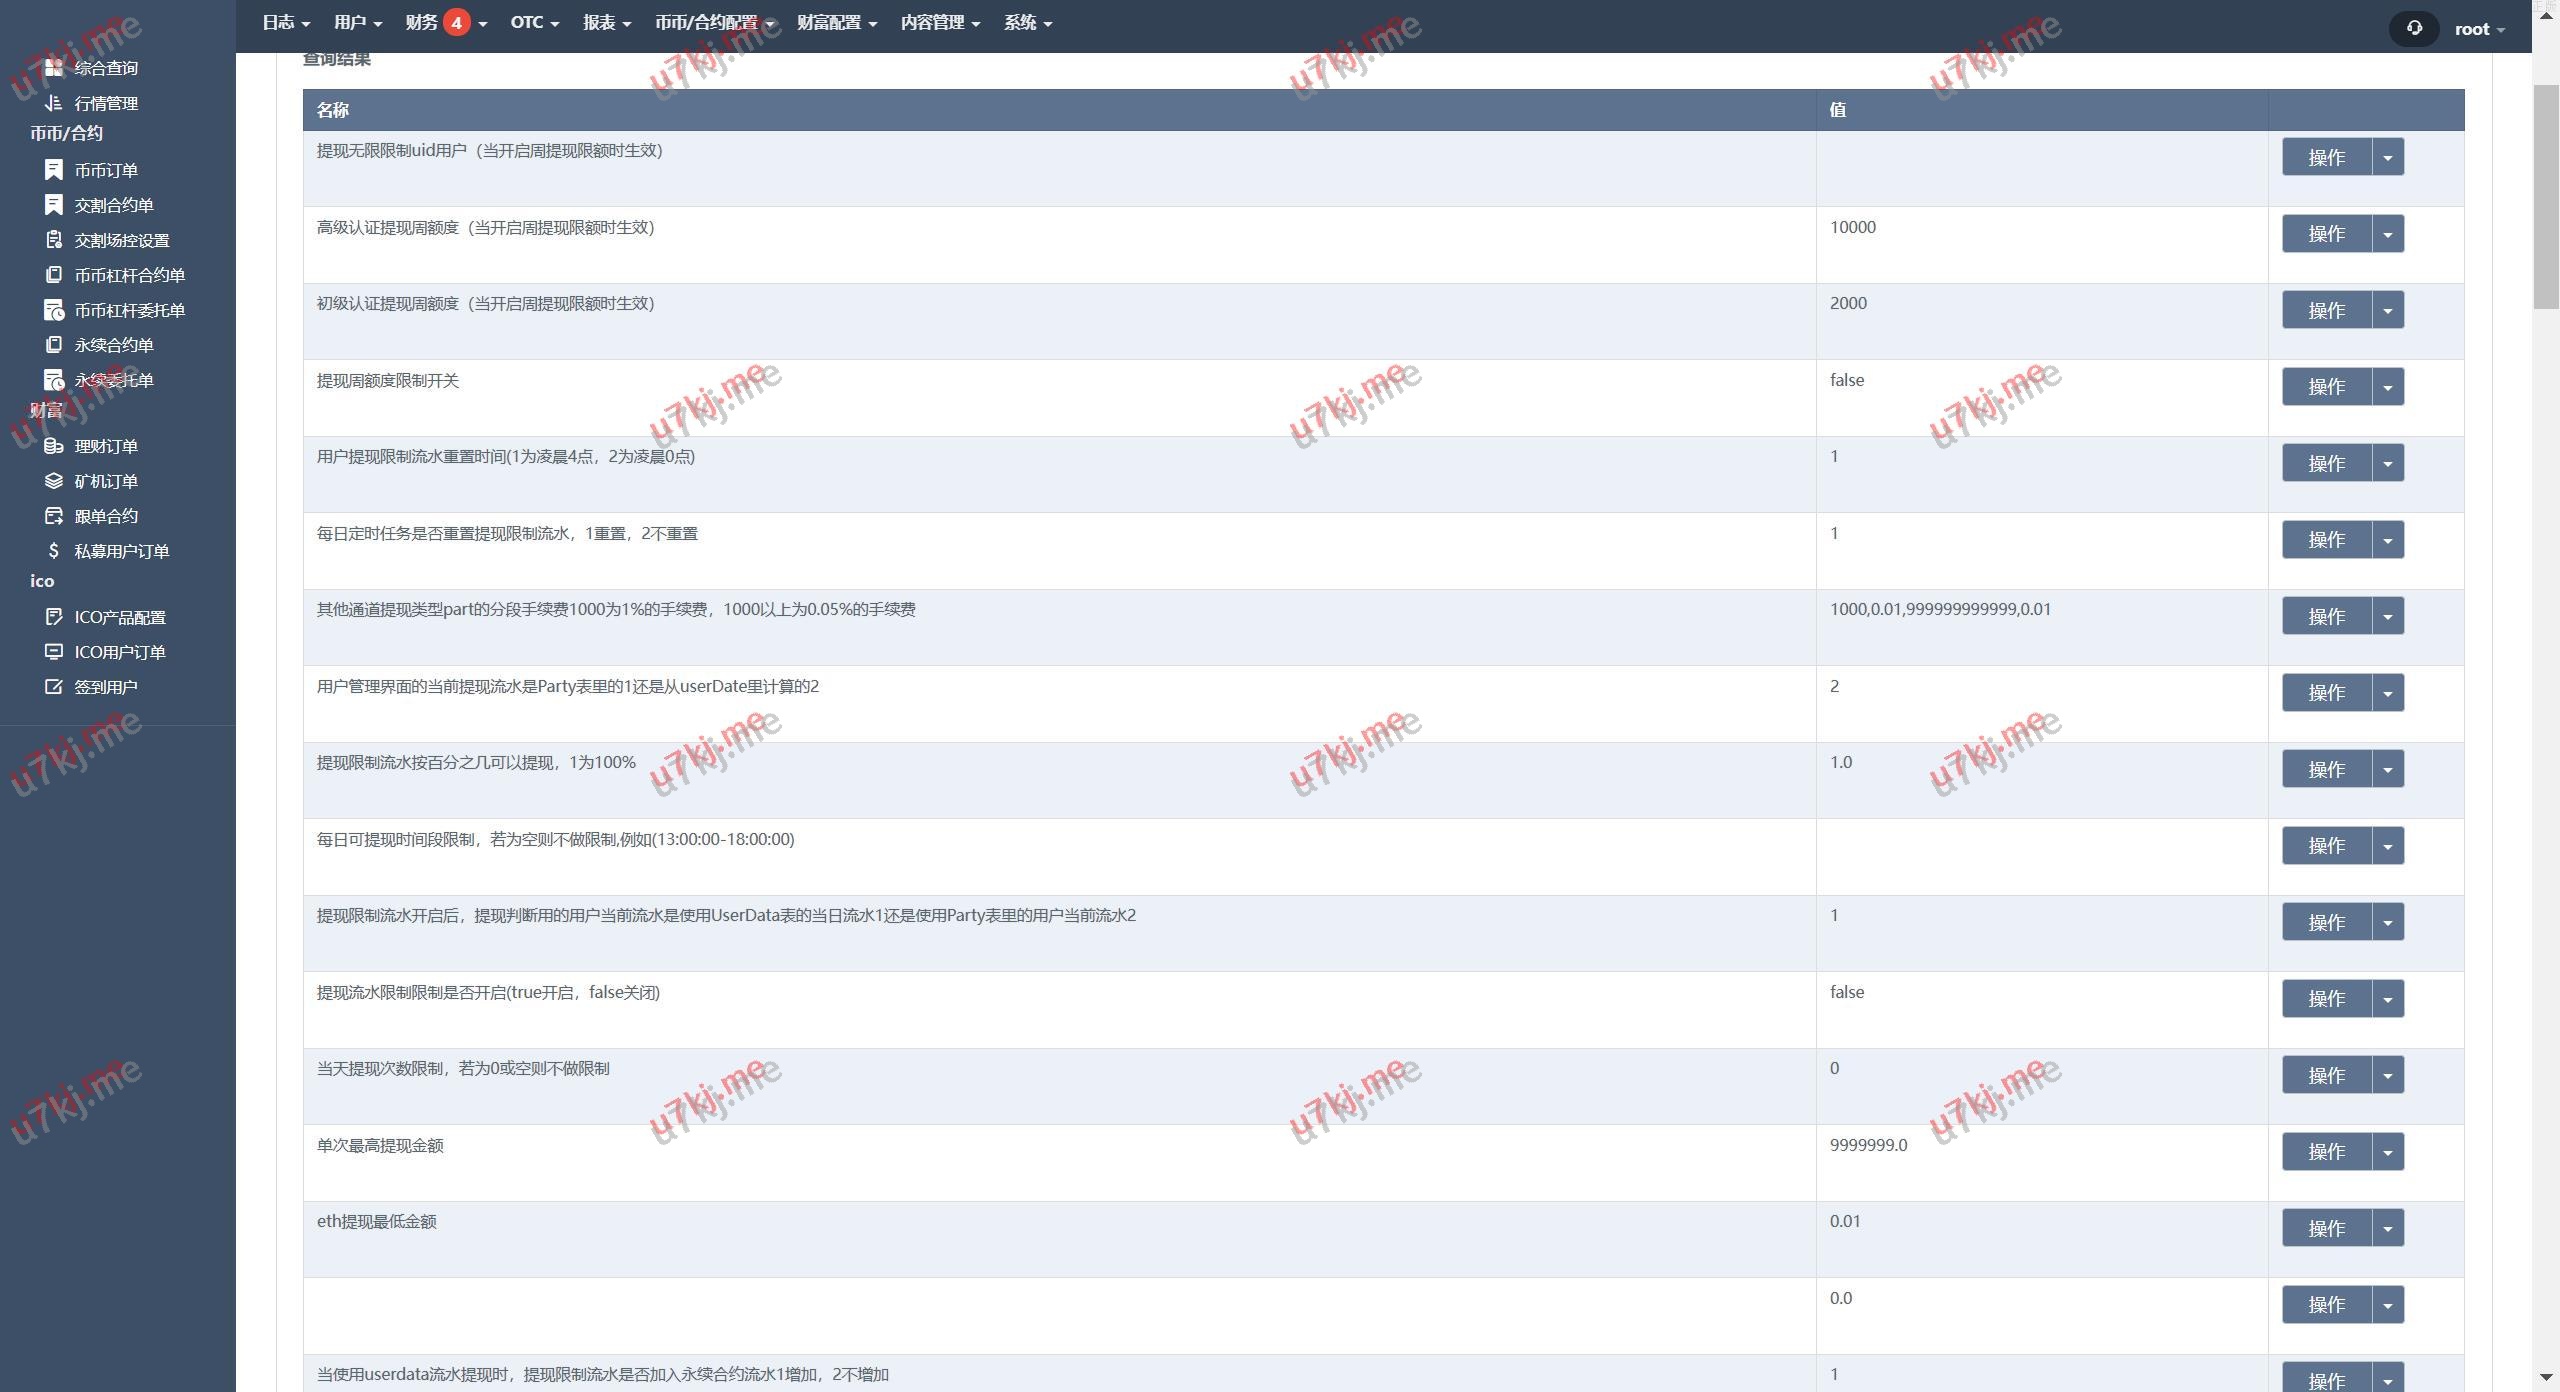
Task: Click 操作 button for 高级认证提现周额度 row
Action: pos(2326,234)
